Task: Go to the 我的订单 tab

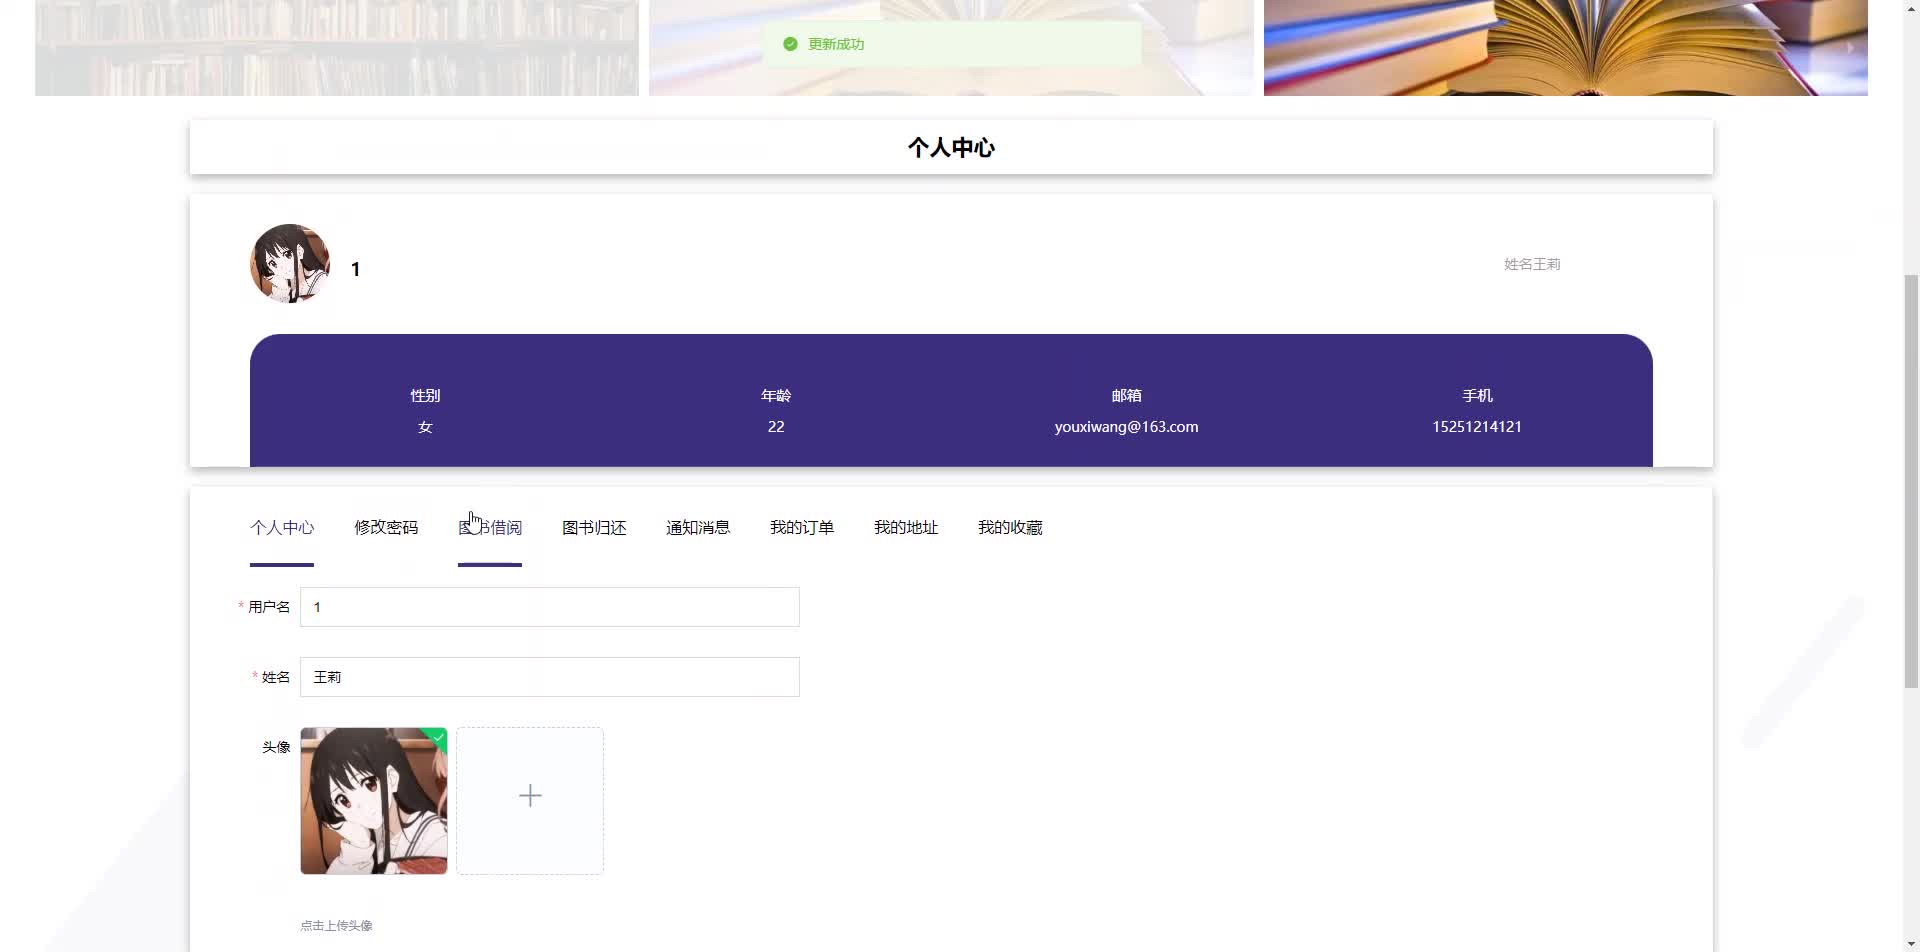Action: [x=802, y=527]
